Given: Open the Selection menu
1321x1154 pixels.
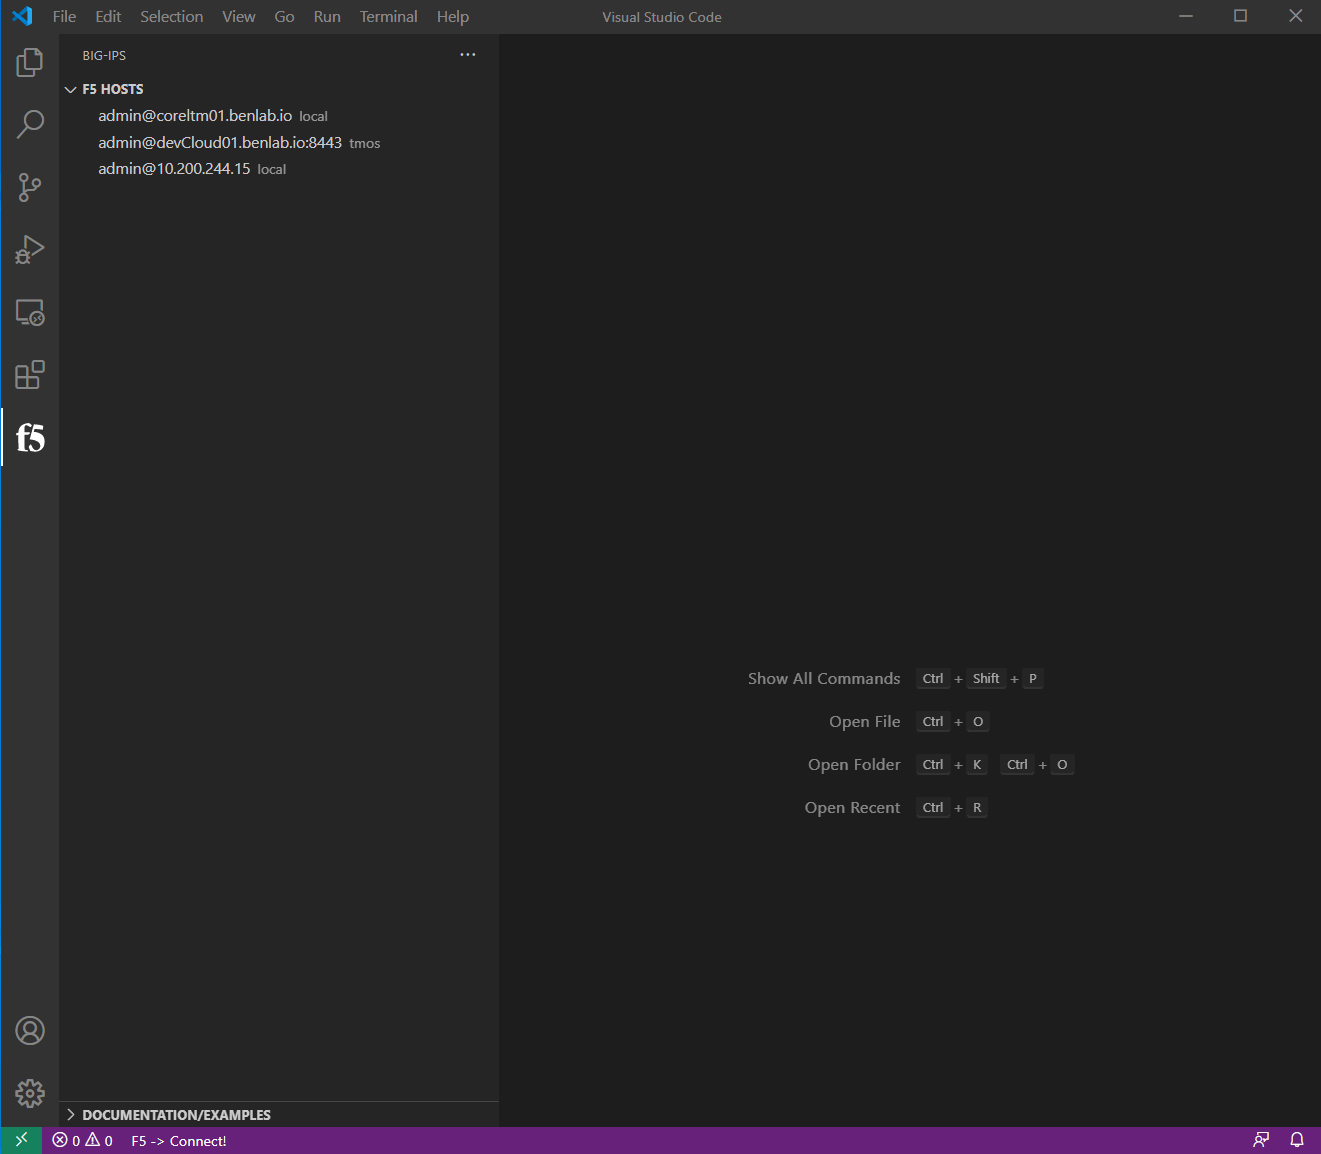Looking at the screenshot, I should (172, 16).
